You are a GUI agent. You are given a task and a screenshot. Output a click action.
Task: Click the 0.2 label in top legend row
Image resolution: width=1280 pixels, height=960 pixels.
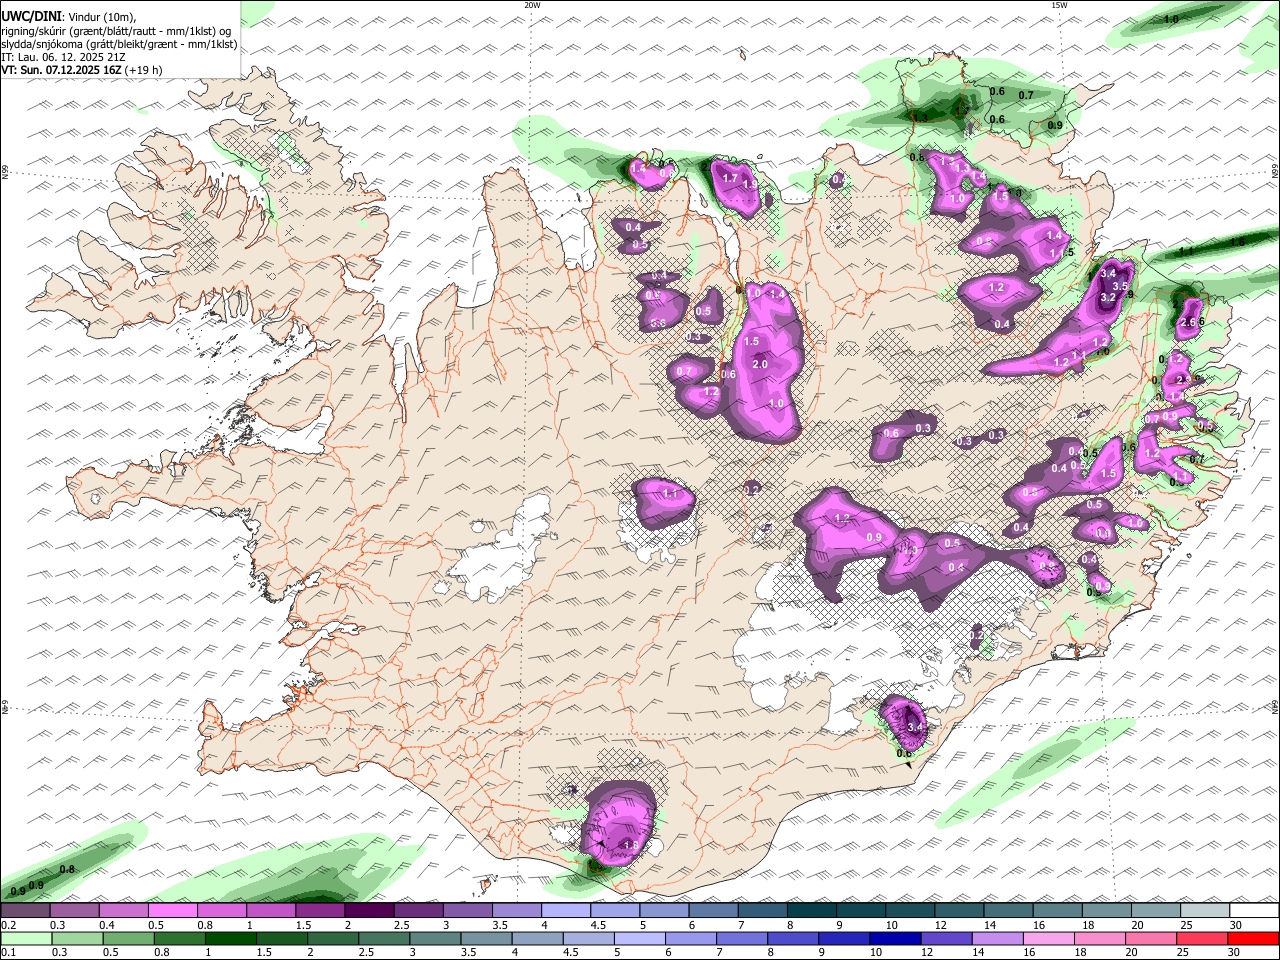tap(7, 925)
